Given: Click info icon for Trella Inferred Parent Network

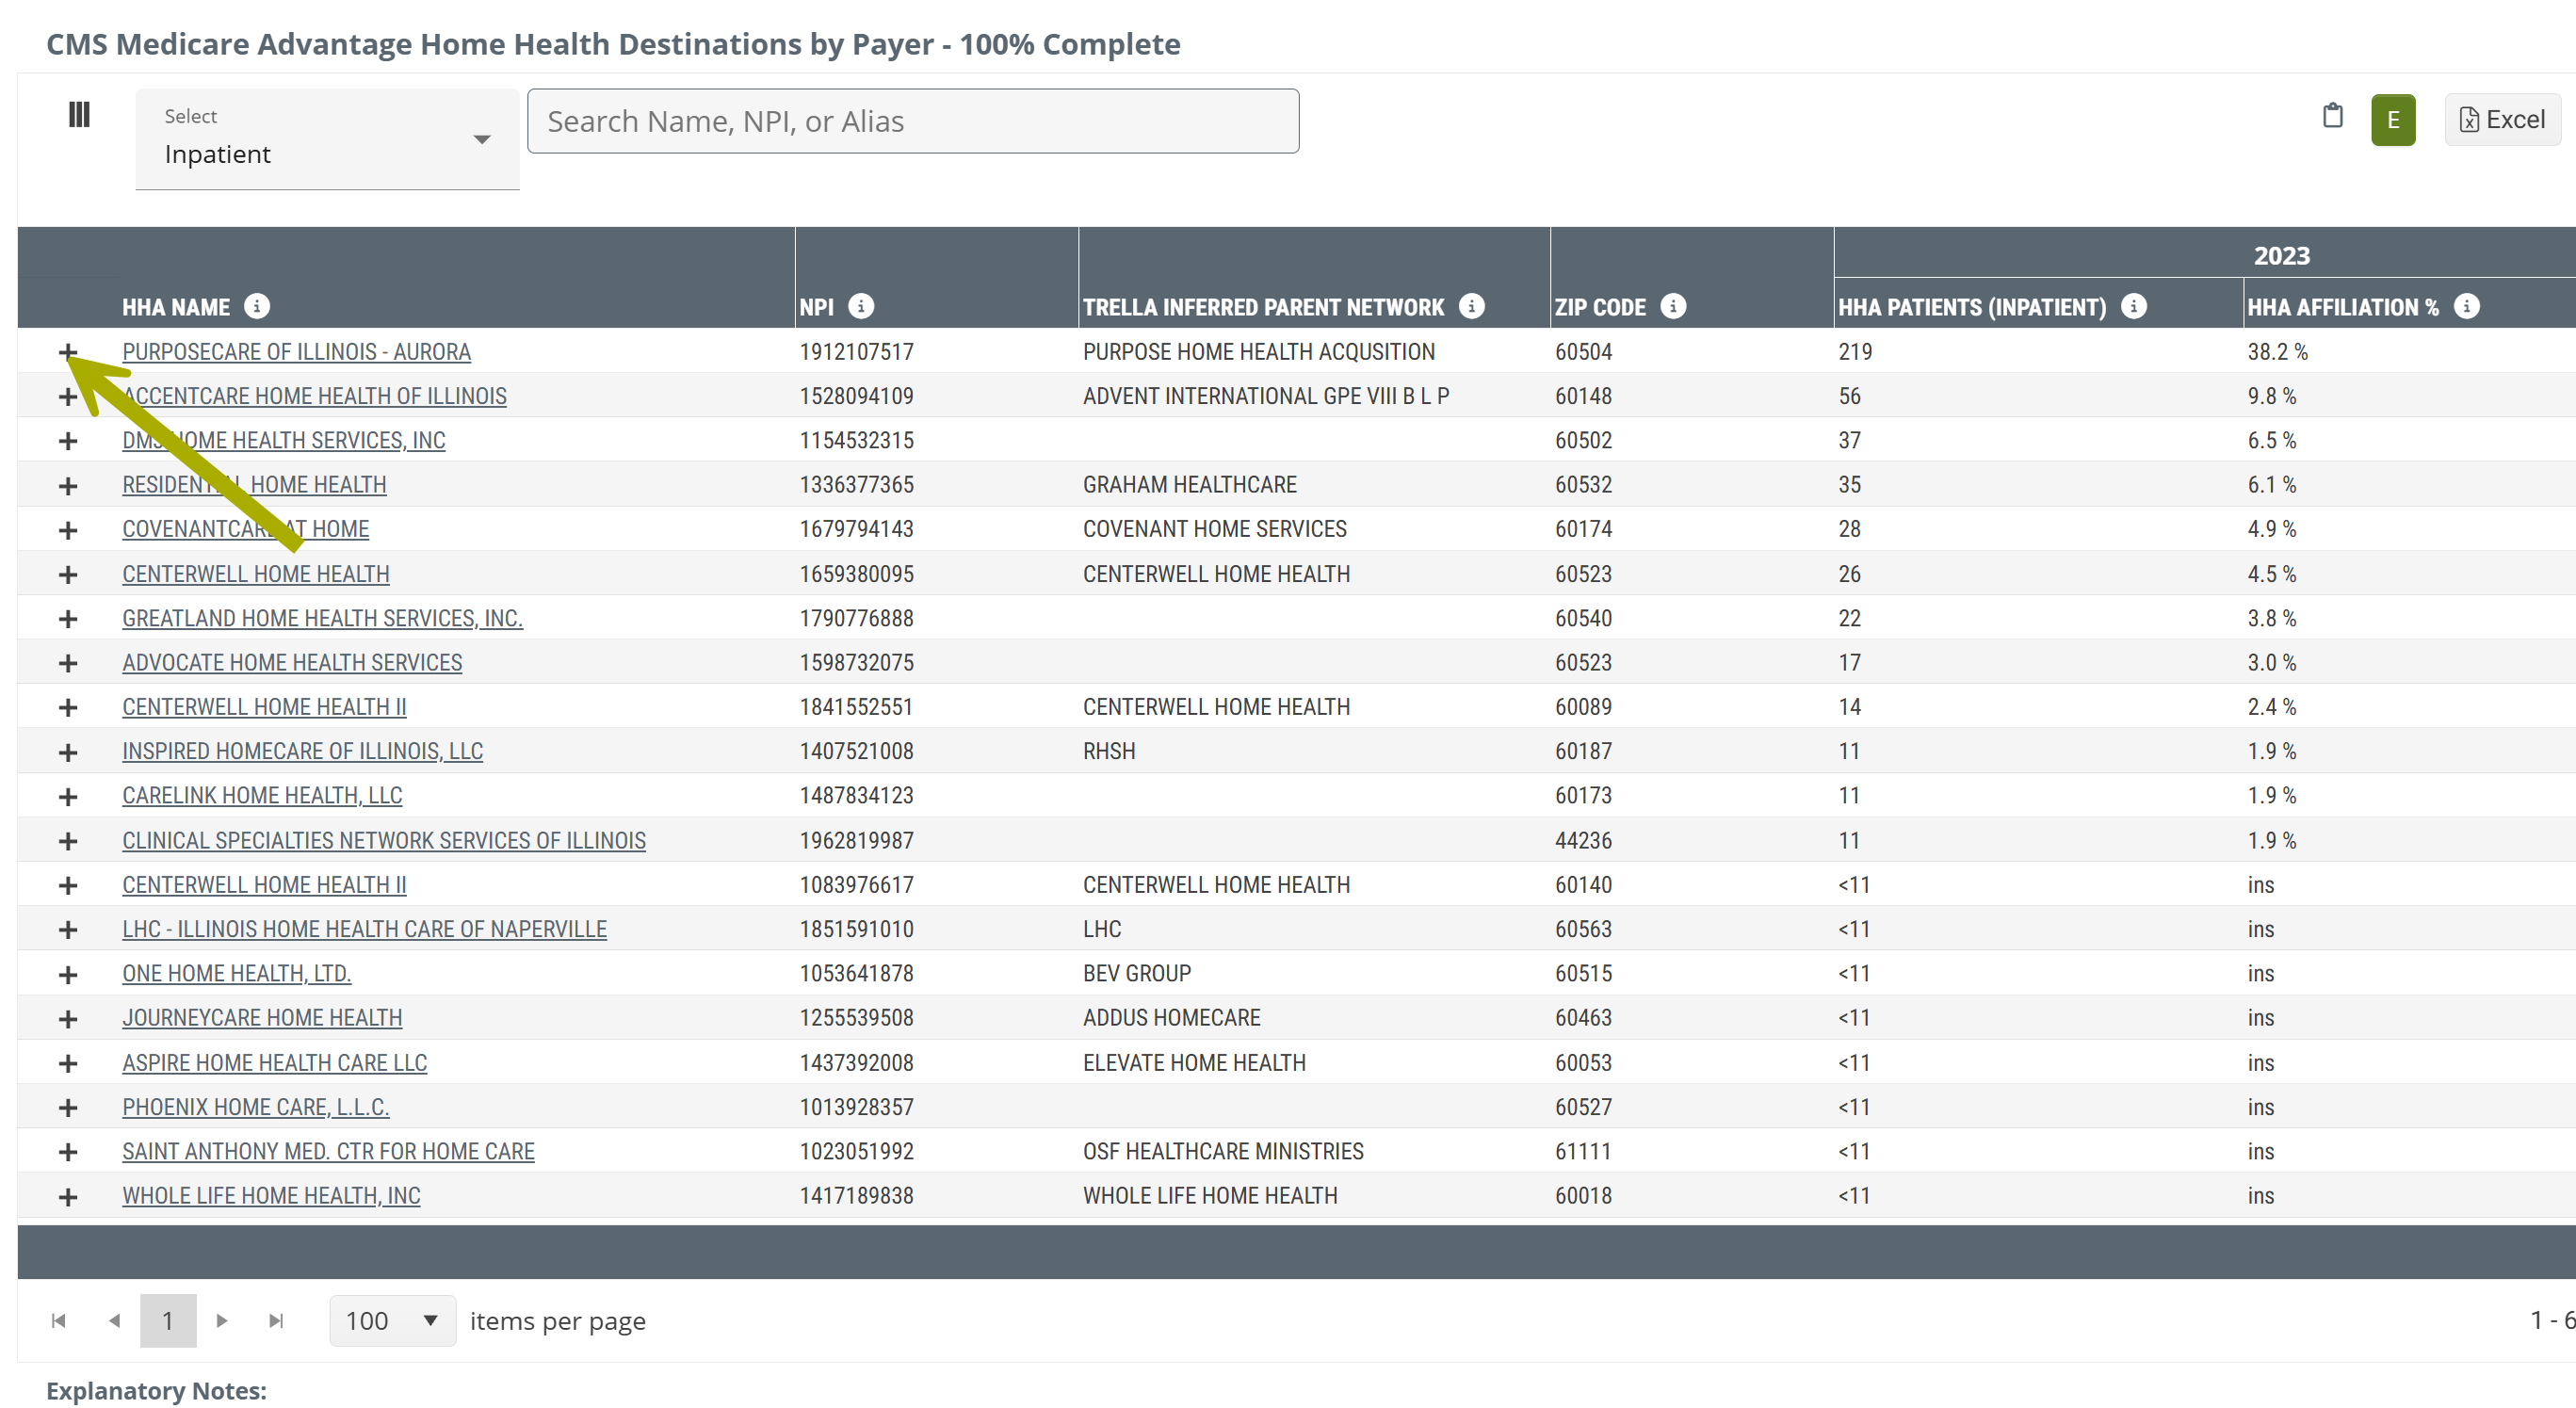Looking at the screenshot, I should coord(1471,306).
